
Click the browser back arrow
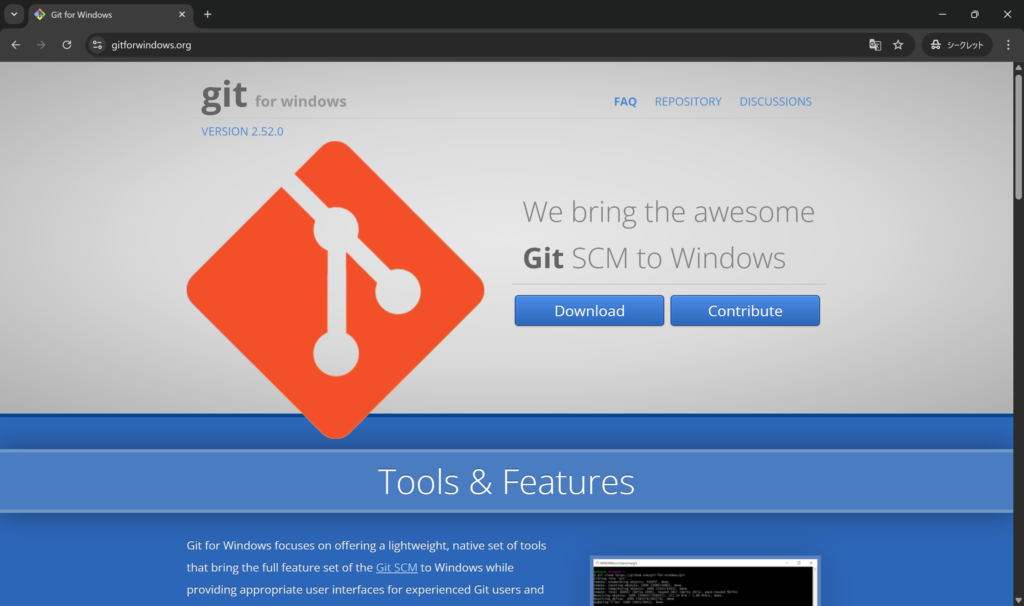tap(15, 45)
